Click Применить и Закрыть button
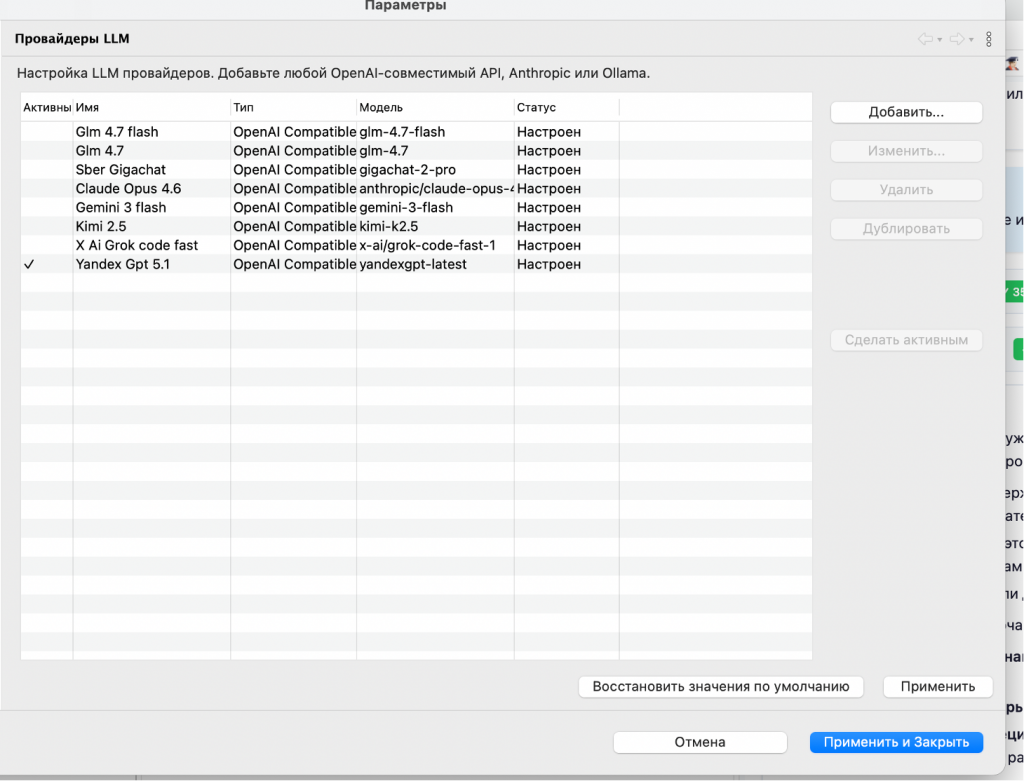 click(x=896, y=742)
